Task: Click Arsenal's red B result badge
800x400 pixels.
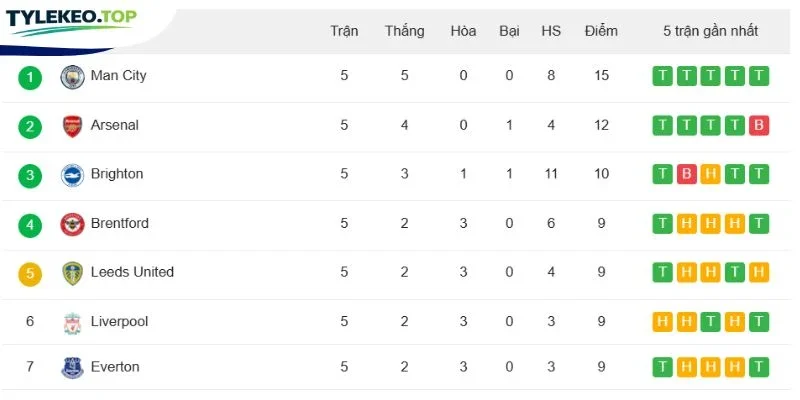Action: (759, 126)
